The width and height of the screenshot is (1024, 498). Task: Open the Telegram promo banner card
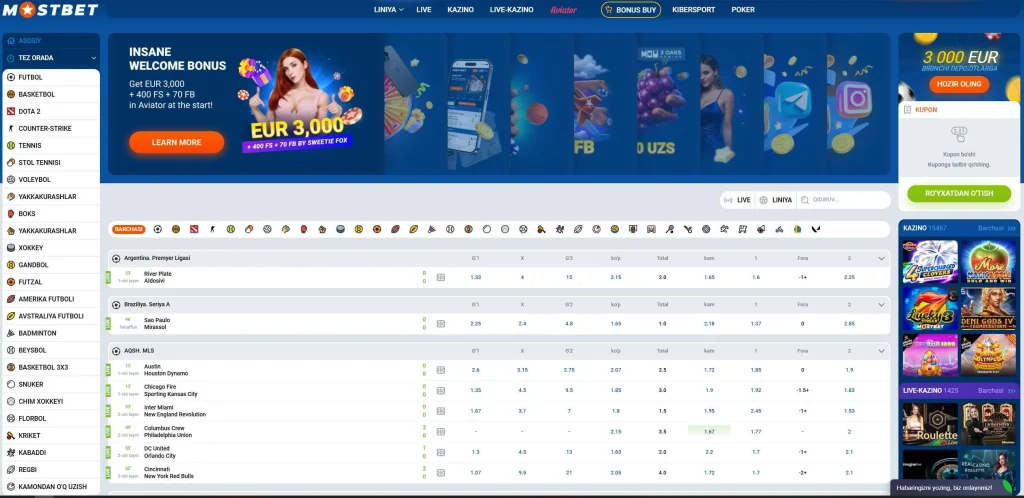794,104
